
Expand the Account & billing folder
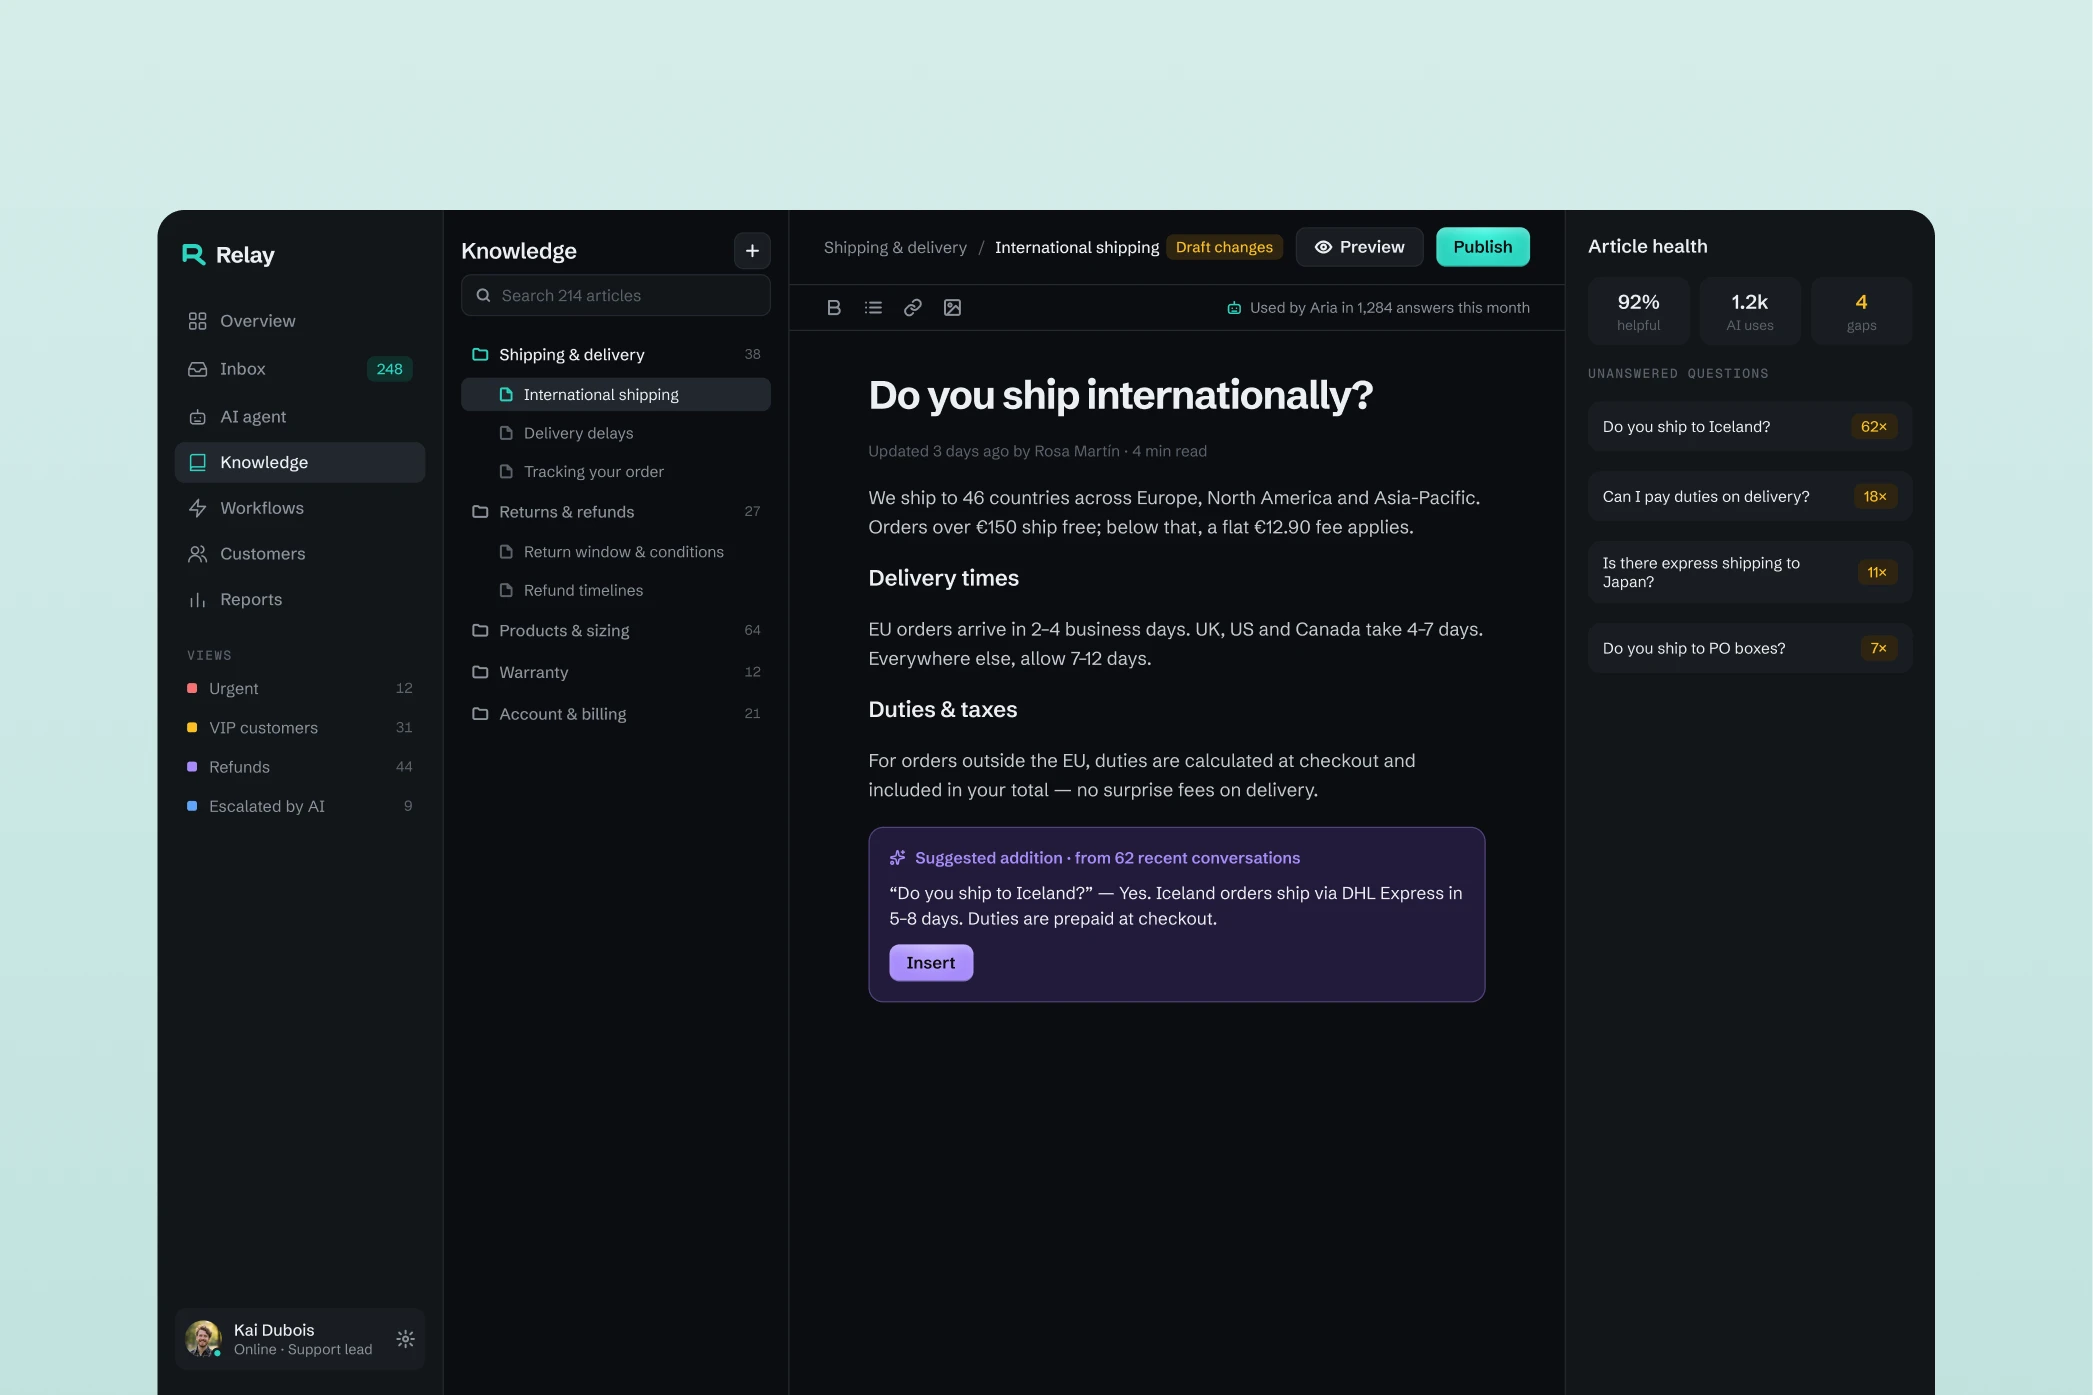pos(616,714)
